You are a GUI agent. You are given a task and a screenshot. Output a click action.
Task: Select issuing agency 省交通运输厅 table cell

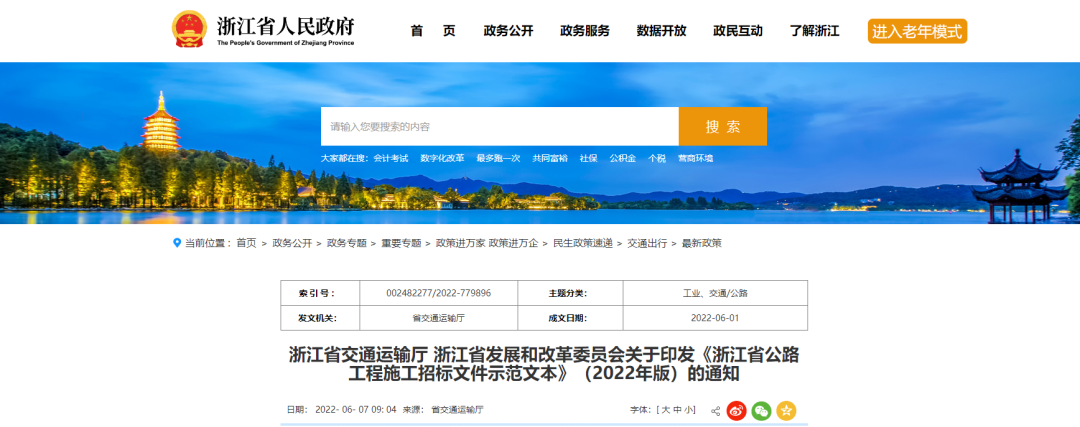click(439, 318)
